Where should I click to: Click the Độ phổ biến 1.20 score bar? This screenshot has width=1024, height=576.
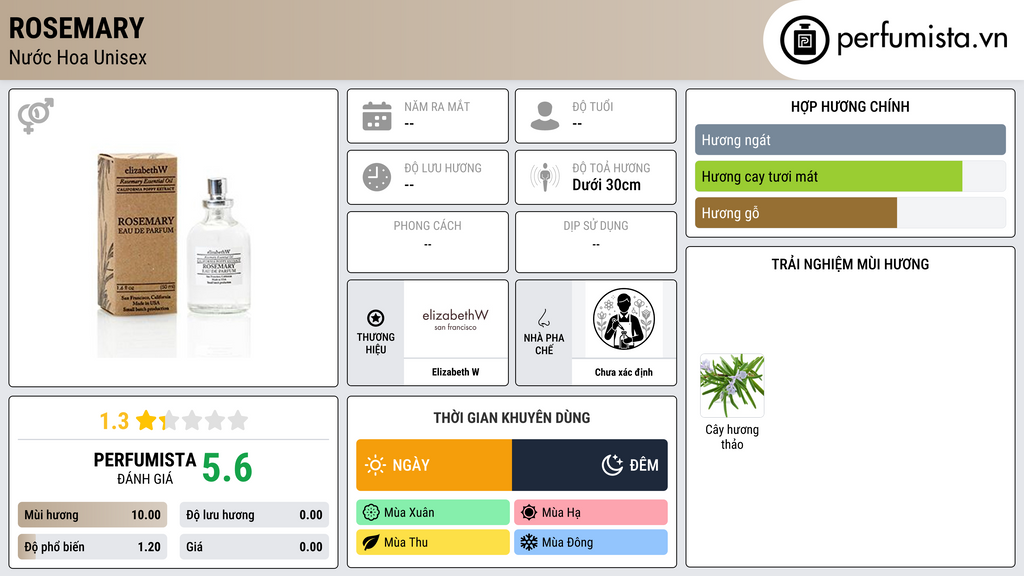(92, 547)
